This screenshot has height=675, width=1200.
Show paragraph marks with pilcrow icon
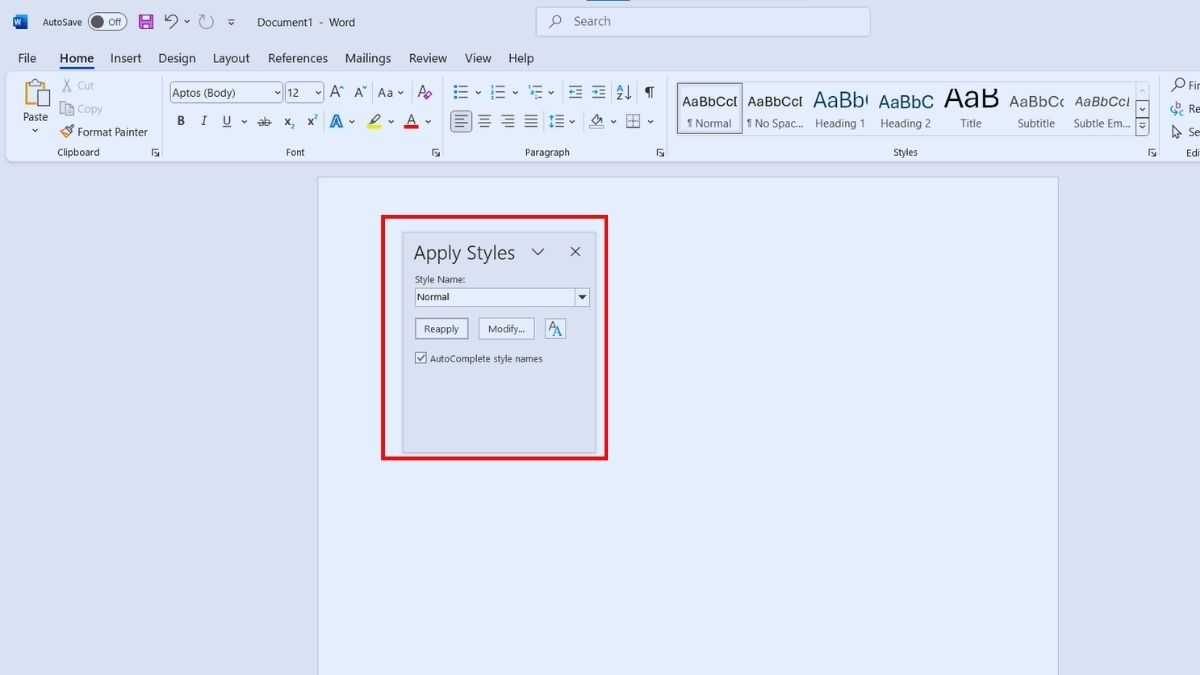649,92
